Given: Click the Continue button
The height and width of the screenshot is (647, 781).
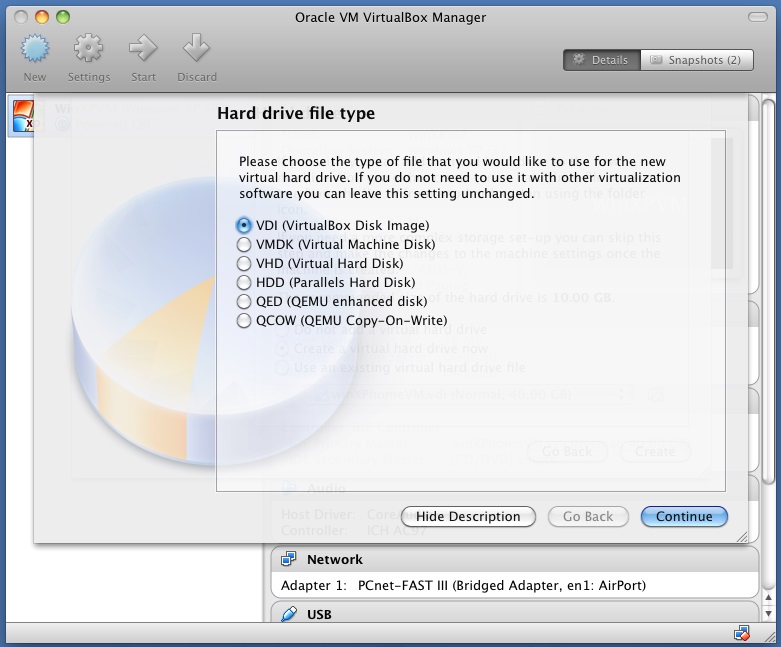Looking at the screenshot, I should [684, 517].
